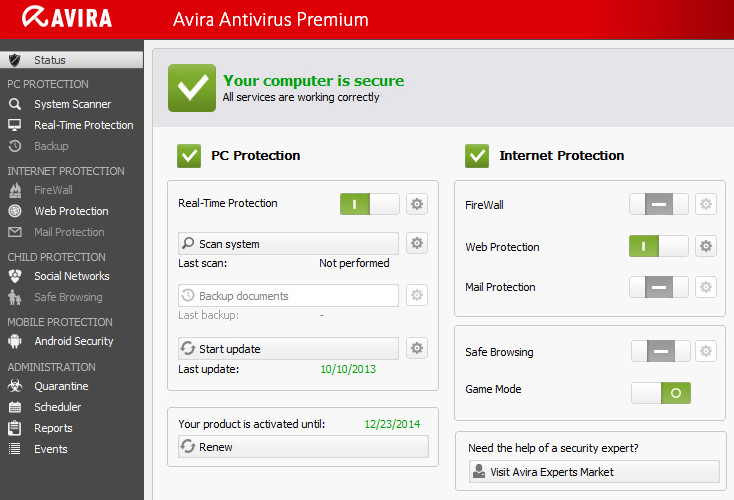The height and width of the screenshot is (500, 734).
Task: Toggle Real-Time Protection switch off
Action: (369, 204)
